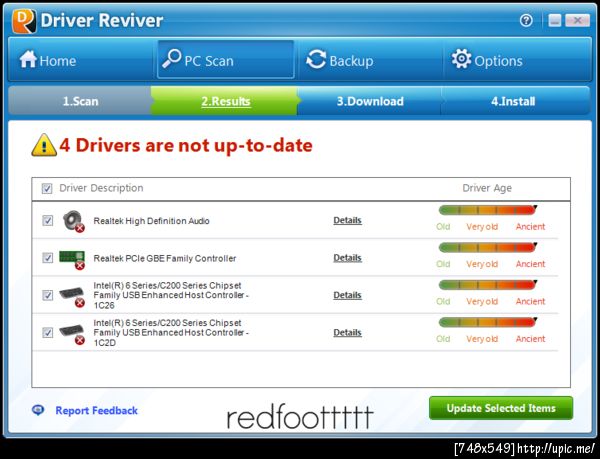Click the Realtek PCIe network card icon

pyautogui.click(x=72, y=260)
